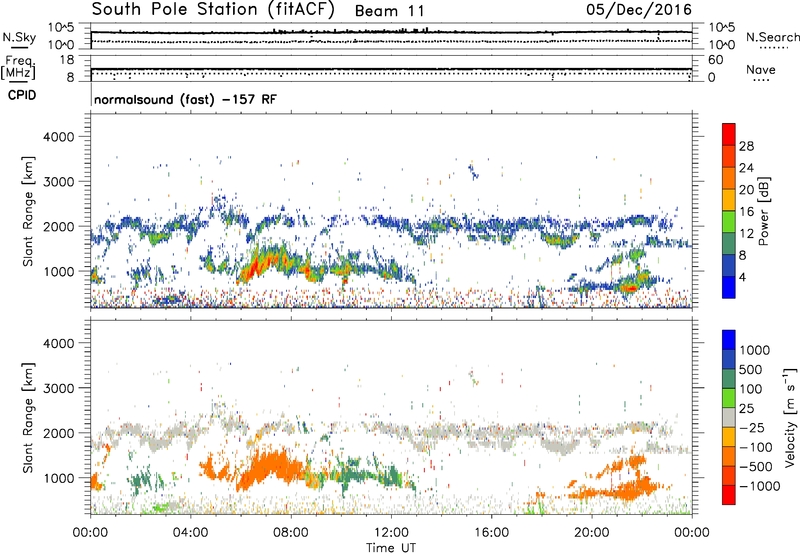Select the "Beam 11" label
This screenshot has height=554, width=800.
(x=389, y=11)
